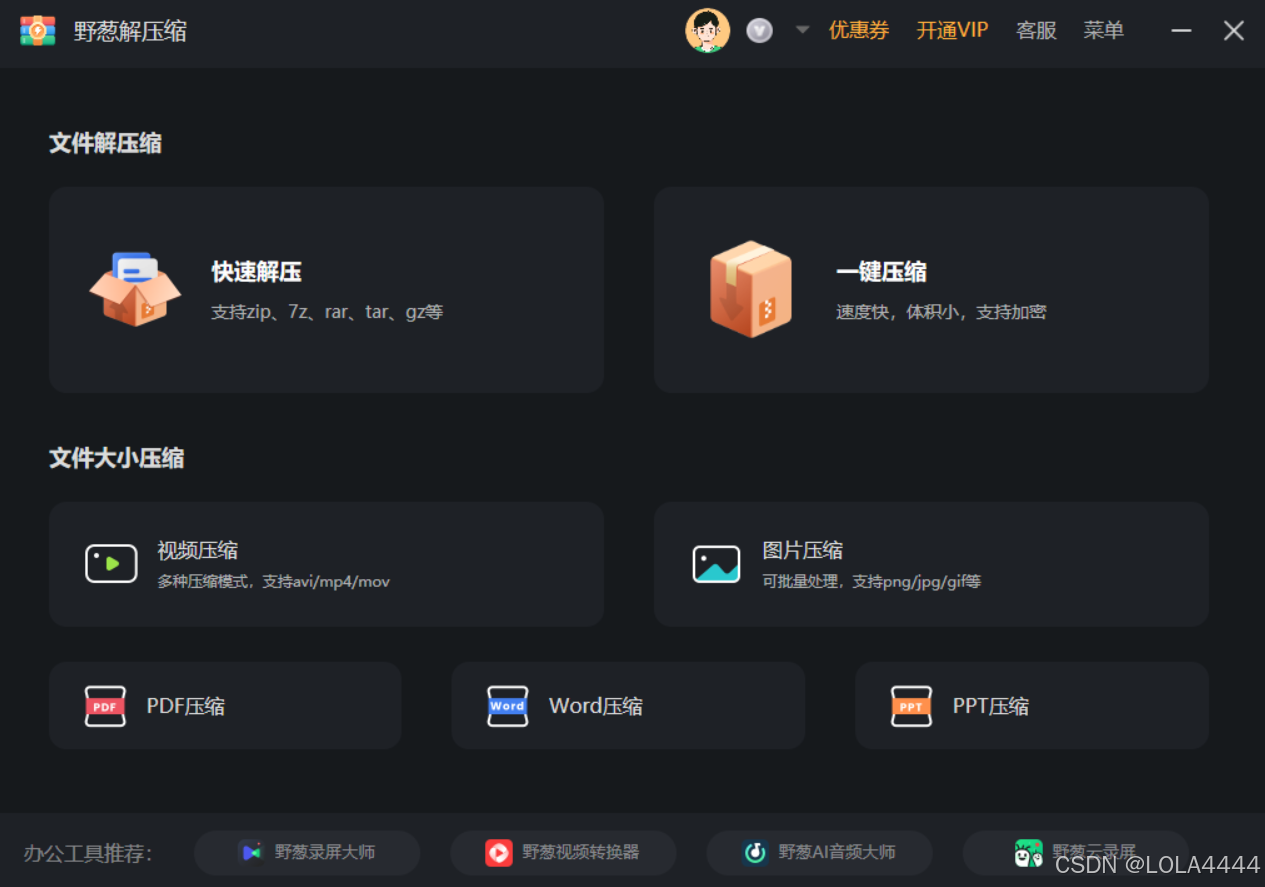Click the green 野葱云录屏 icon
1265x887 pixels.
point(1028,853)
